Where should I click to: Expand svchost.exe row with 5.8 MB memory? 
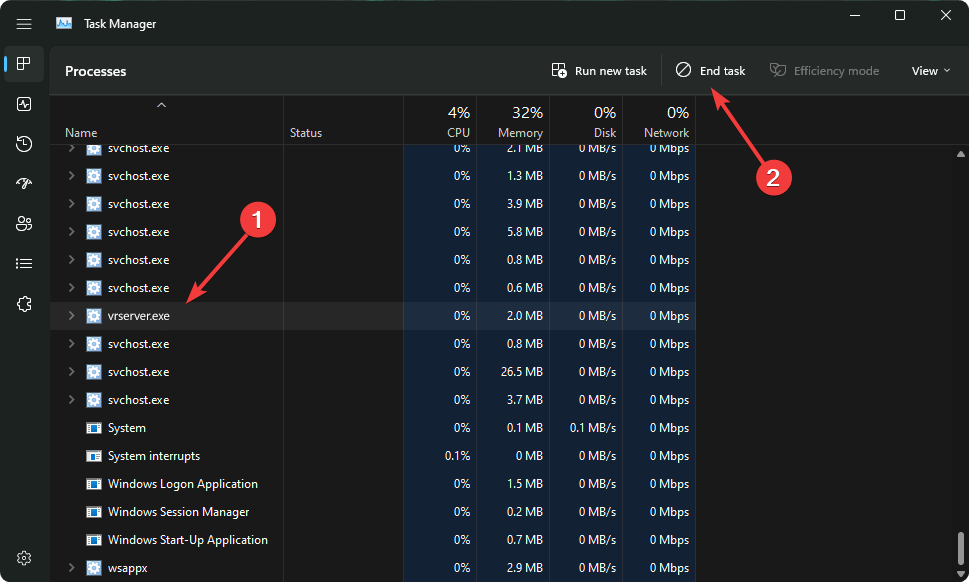(x=71, y=232)
